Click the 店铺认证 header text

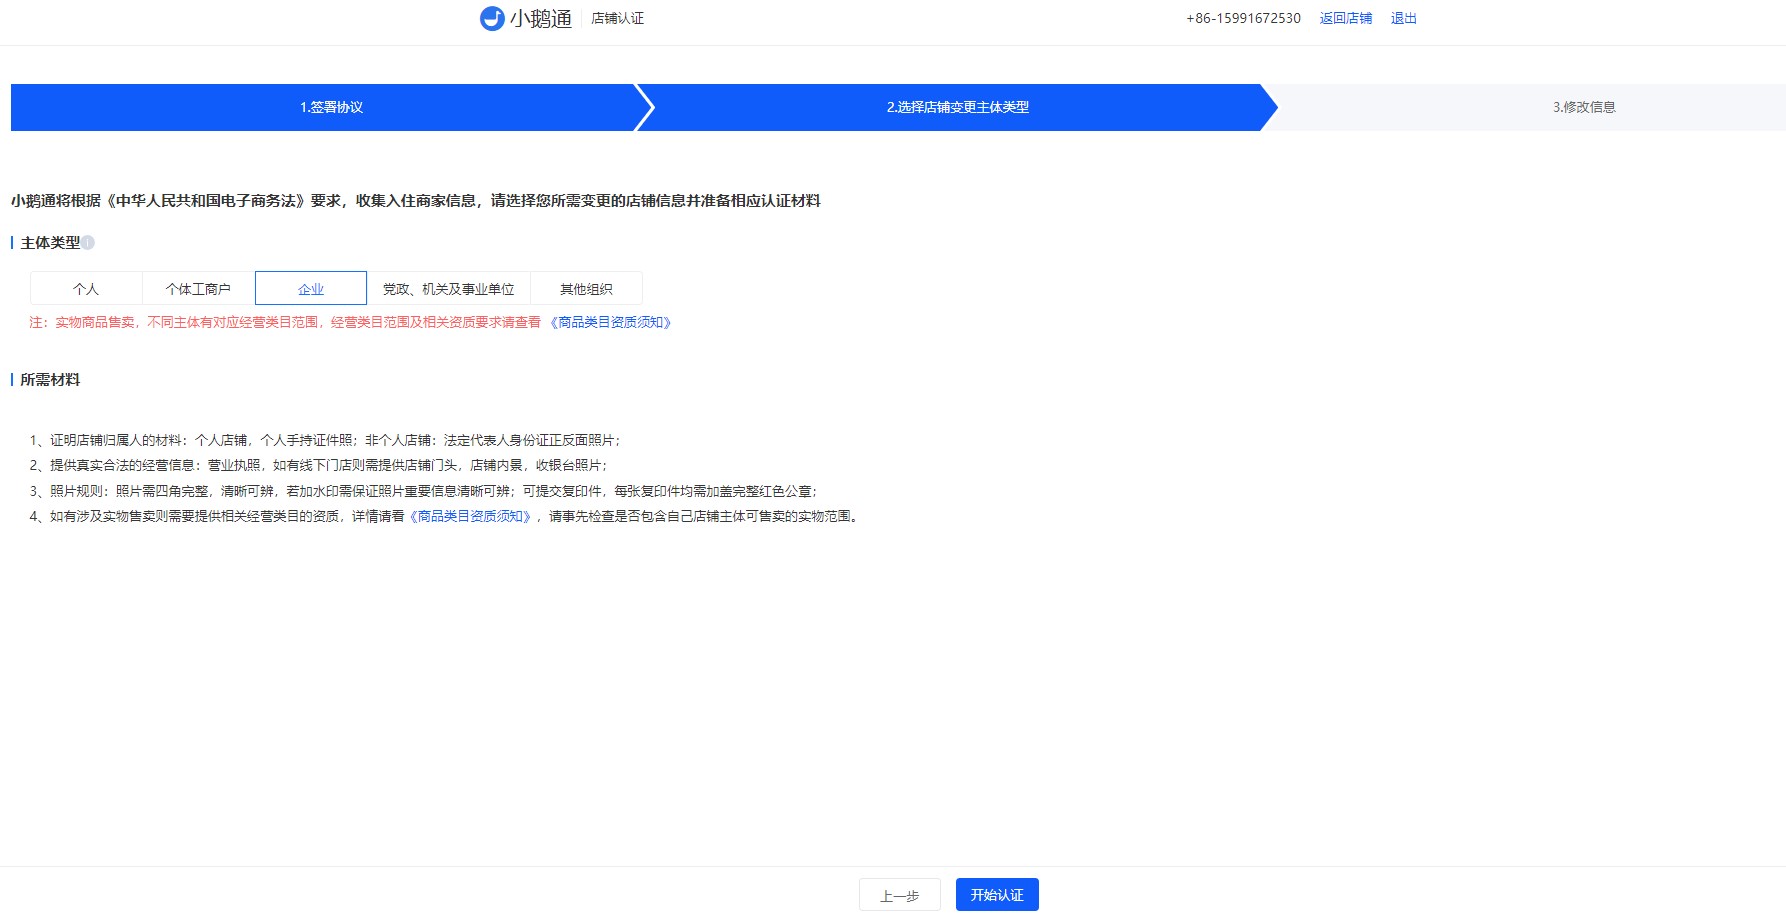pos(617,18)
